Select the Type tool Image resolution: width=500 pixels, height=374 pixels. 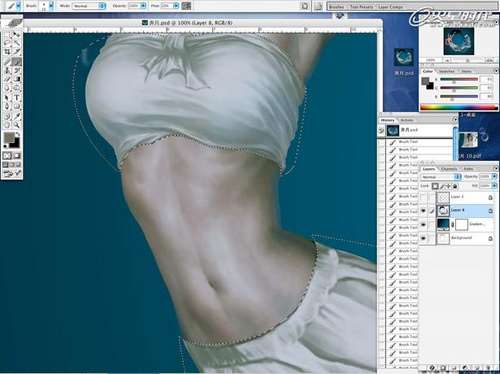17,98
